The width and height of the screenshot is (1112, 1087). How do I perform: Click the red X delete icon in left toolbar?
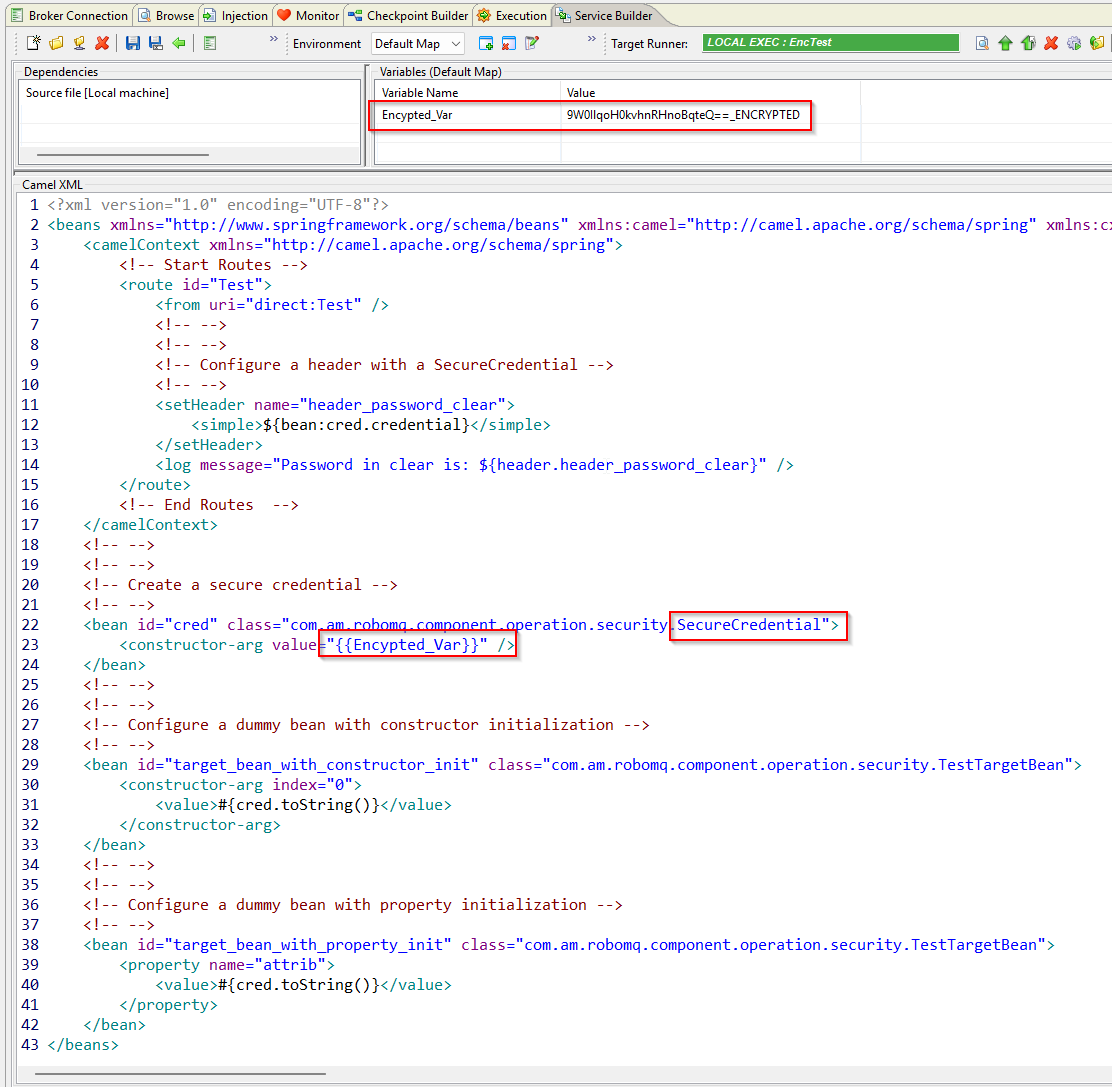[102, 43]
